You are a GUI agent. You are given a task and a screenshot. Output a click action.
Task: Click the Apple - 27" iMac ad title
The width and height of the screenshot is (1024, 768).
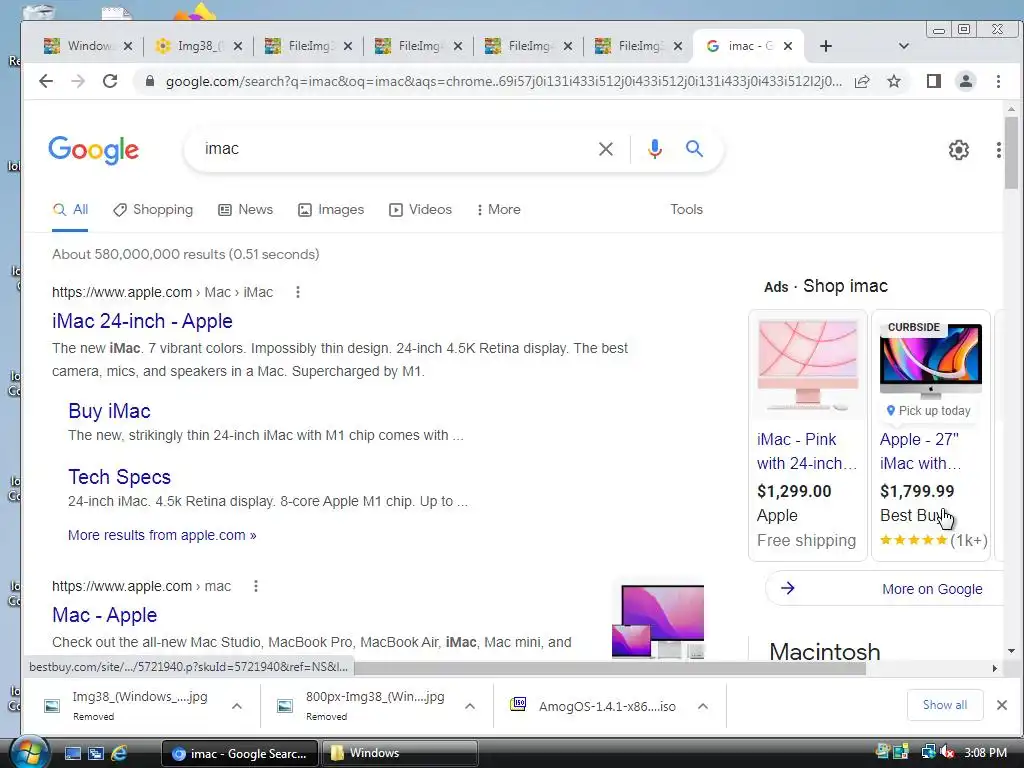coord(920,451)
